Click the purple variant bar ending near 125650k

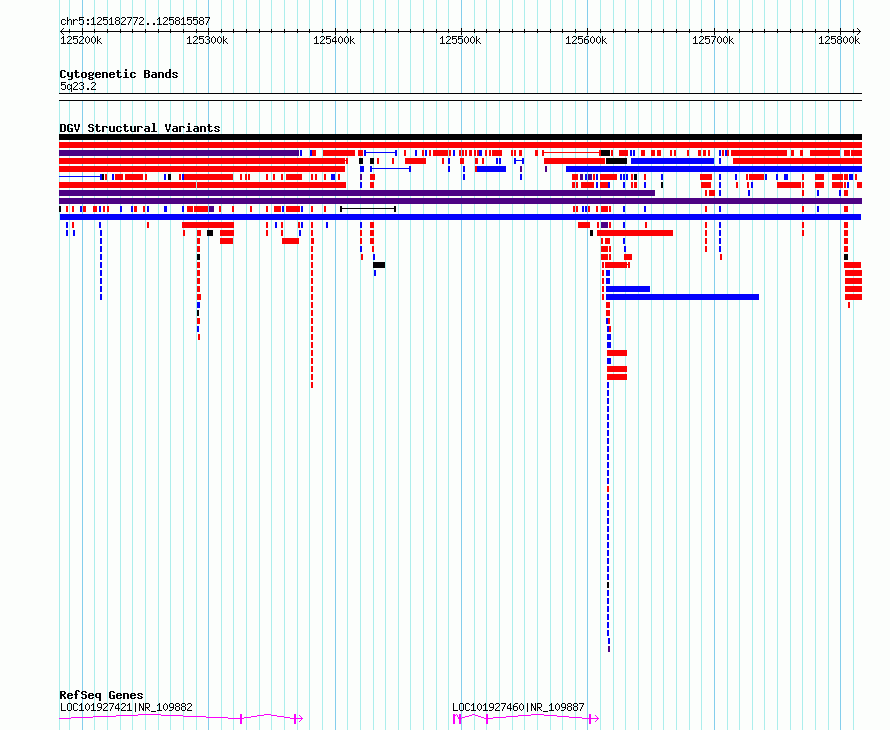coord(357,193)
